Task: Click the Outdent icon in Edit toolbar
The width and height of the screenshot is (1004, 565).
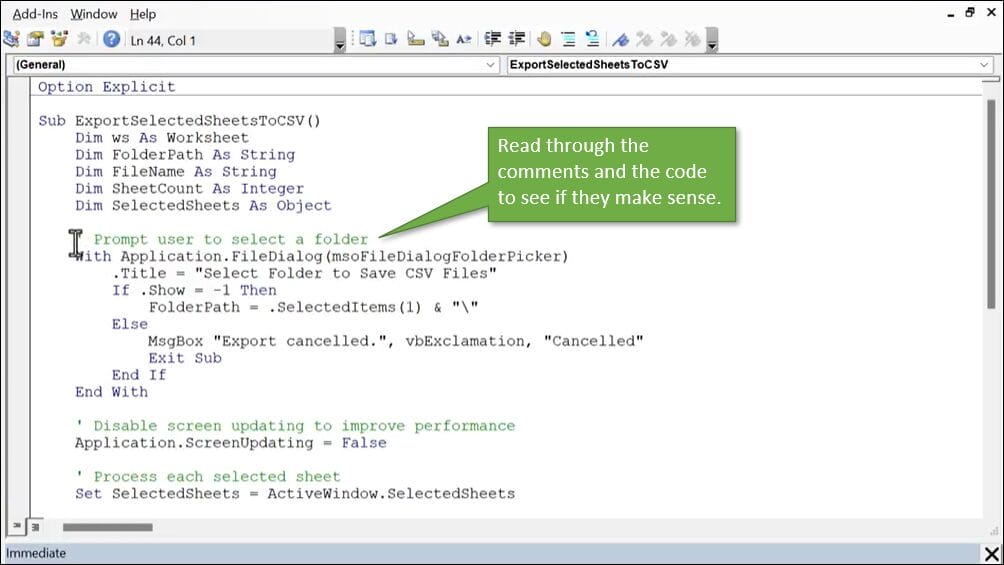Action: click(517, 40)
